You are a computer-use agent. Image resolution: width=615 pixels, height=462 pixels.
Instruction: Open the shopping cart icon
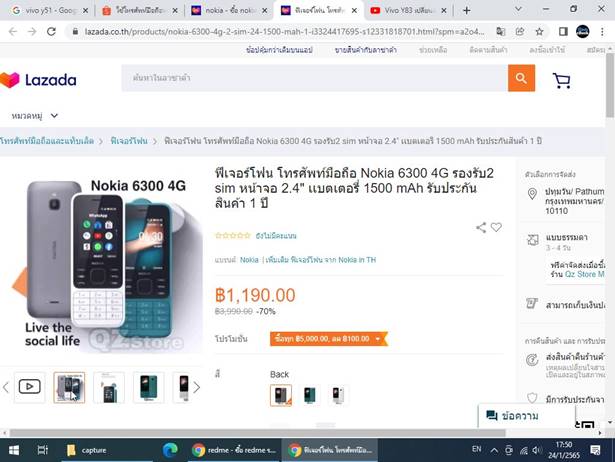click(561, 80)
